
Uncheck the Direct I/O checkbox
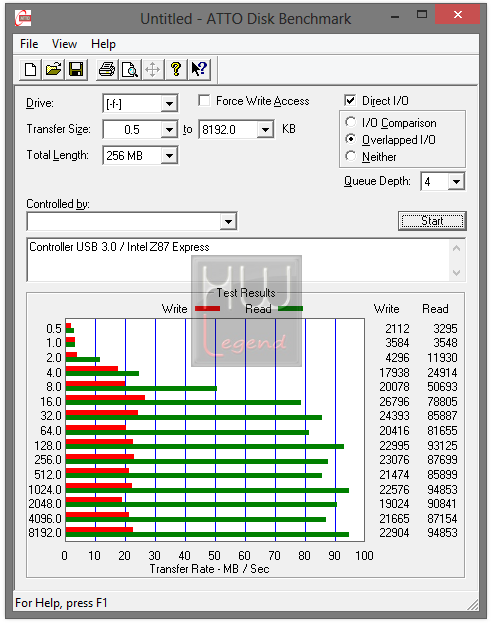point(350,101)
